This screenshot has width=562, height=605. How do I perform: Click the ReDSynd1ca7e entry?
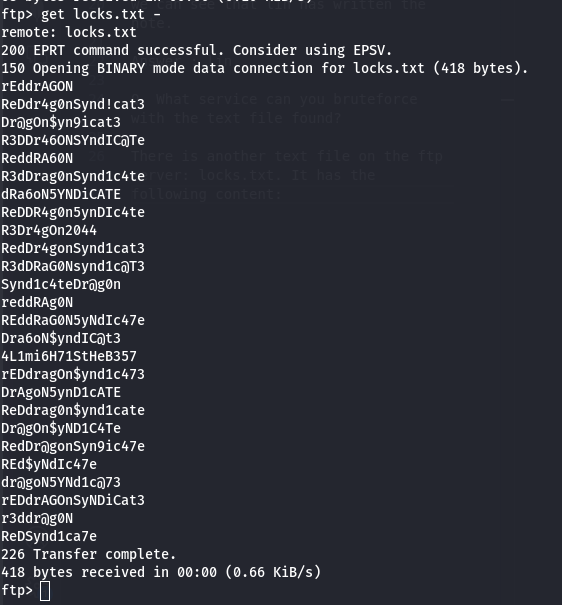(49, 536)
